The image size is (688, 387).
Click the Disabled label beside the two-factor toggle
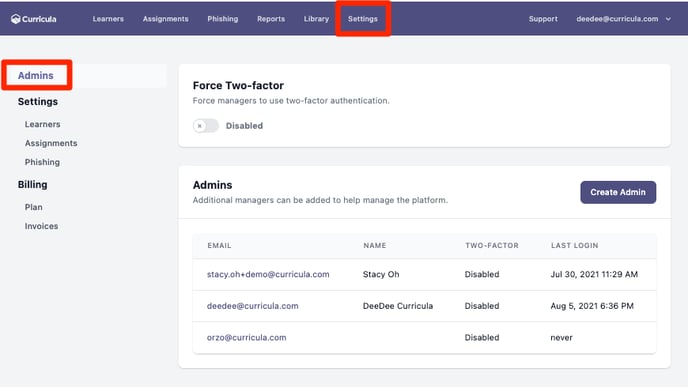tap(244, 126)
